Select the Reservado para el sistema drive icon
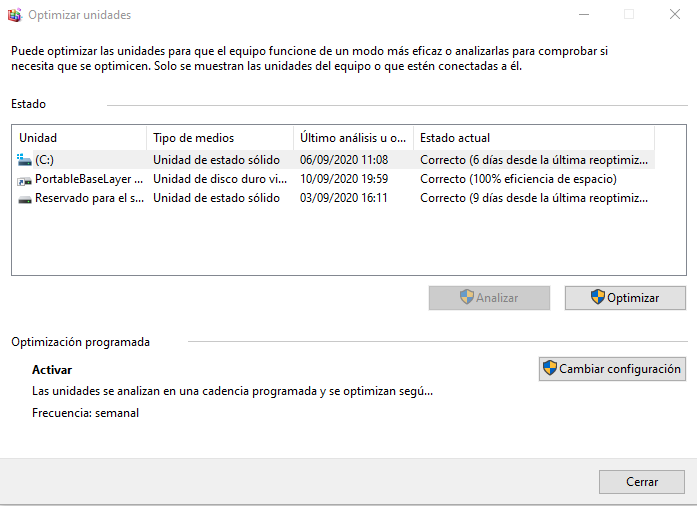This screenshot has width=697, height=506. click(x=24, y=199)
